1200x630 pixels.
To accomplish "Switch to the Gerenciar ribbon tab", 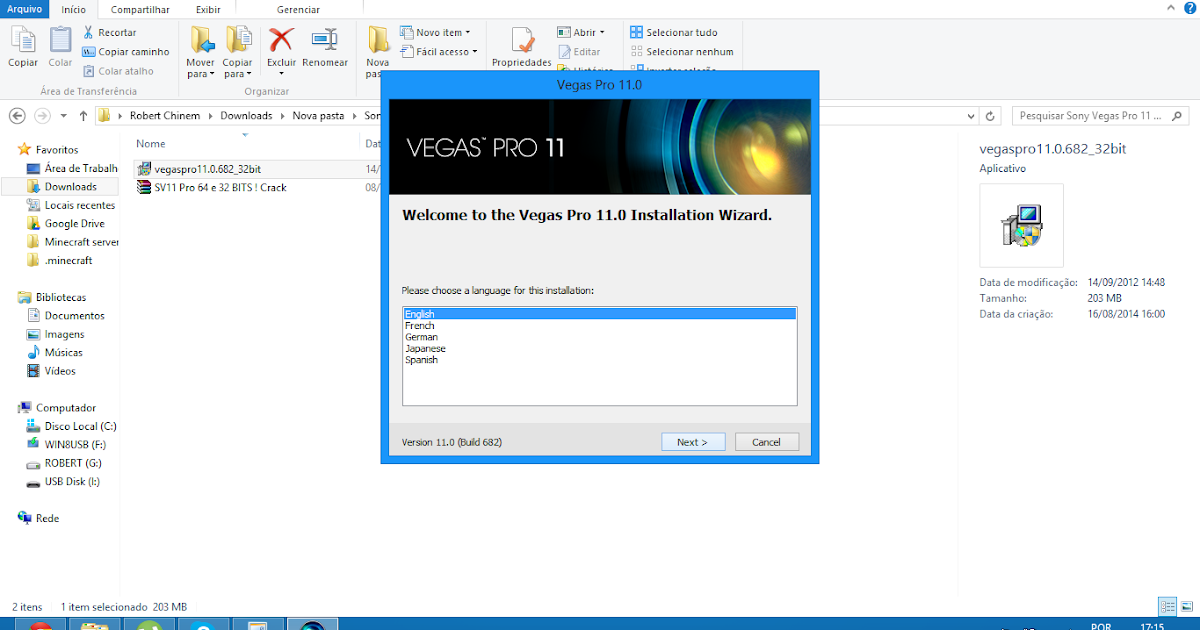I will point(299,9).
